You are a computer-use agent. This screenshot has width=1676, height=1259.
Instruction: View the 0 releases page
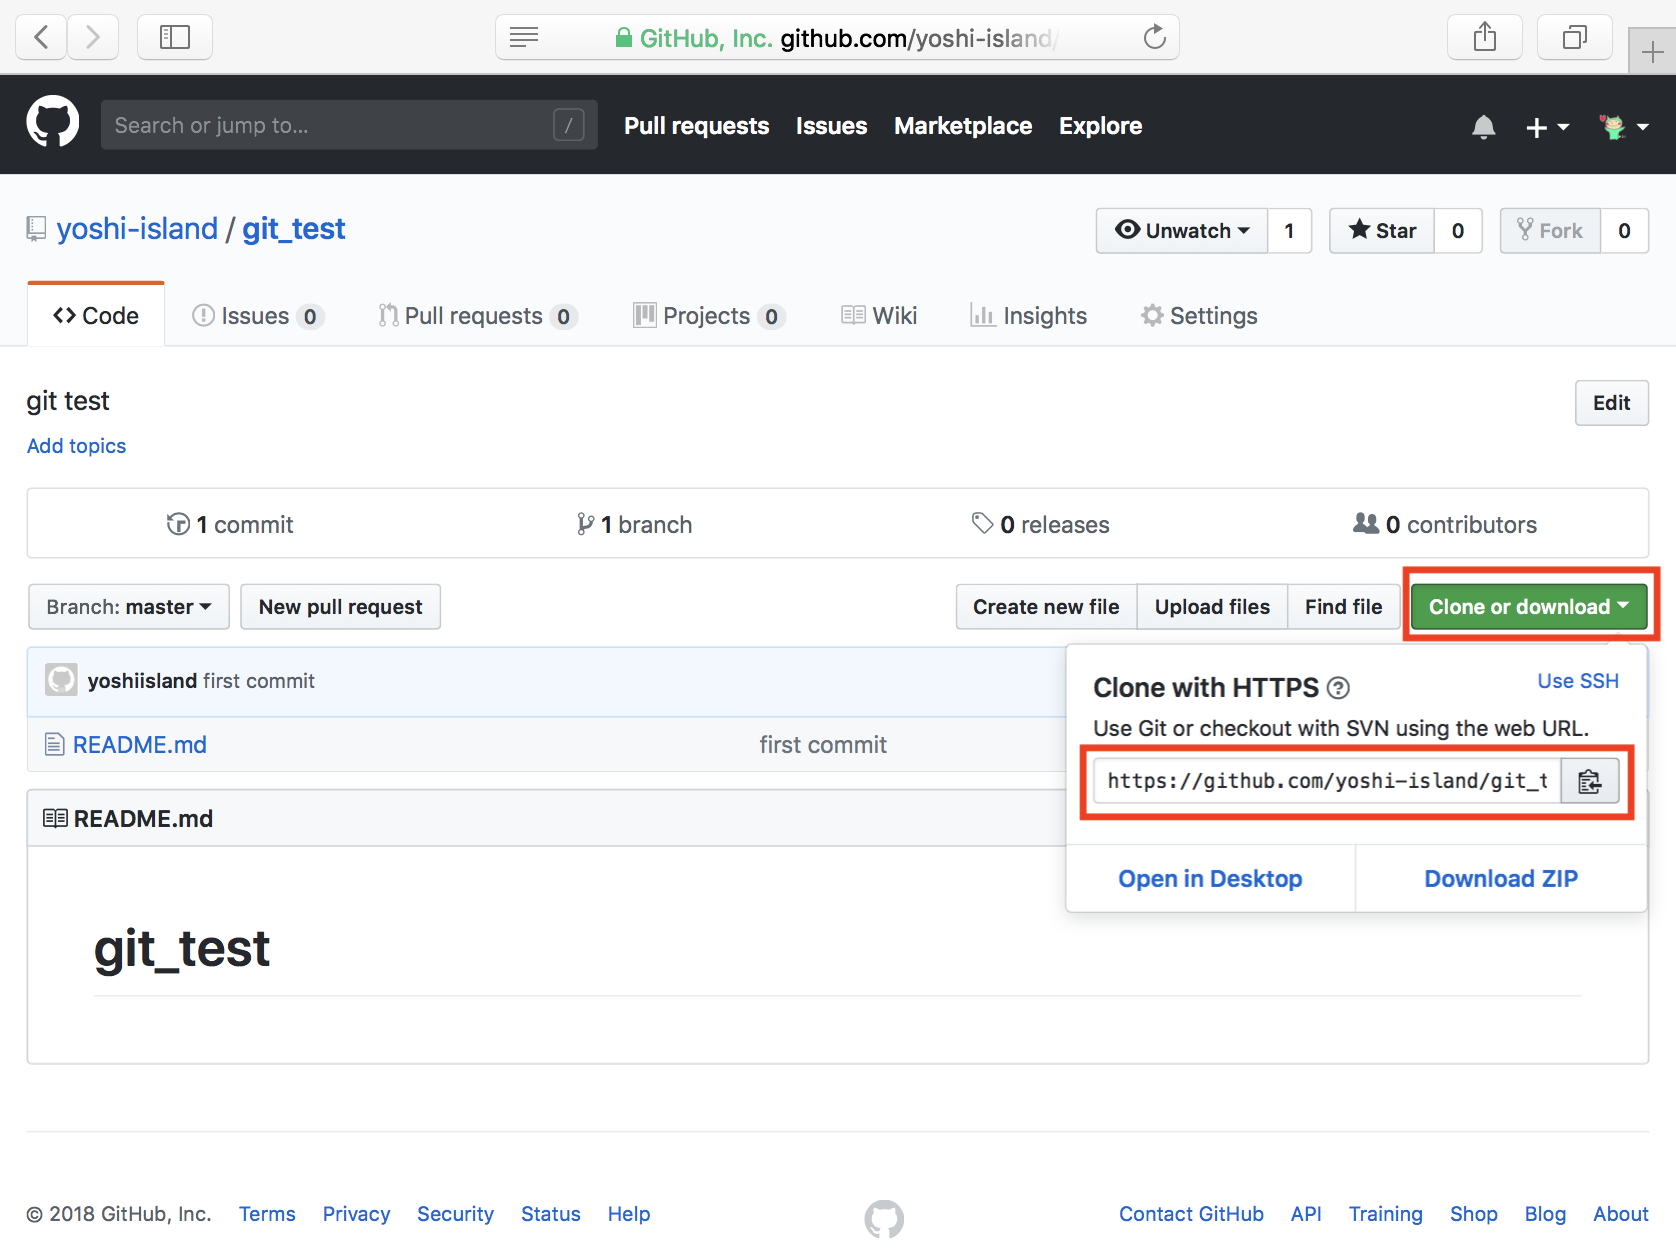point(1040,524)
